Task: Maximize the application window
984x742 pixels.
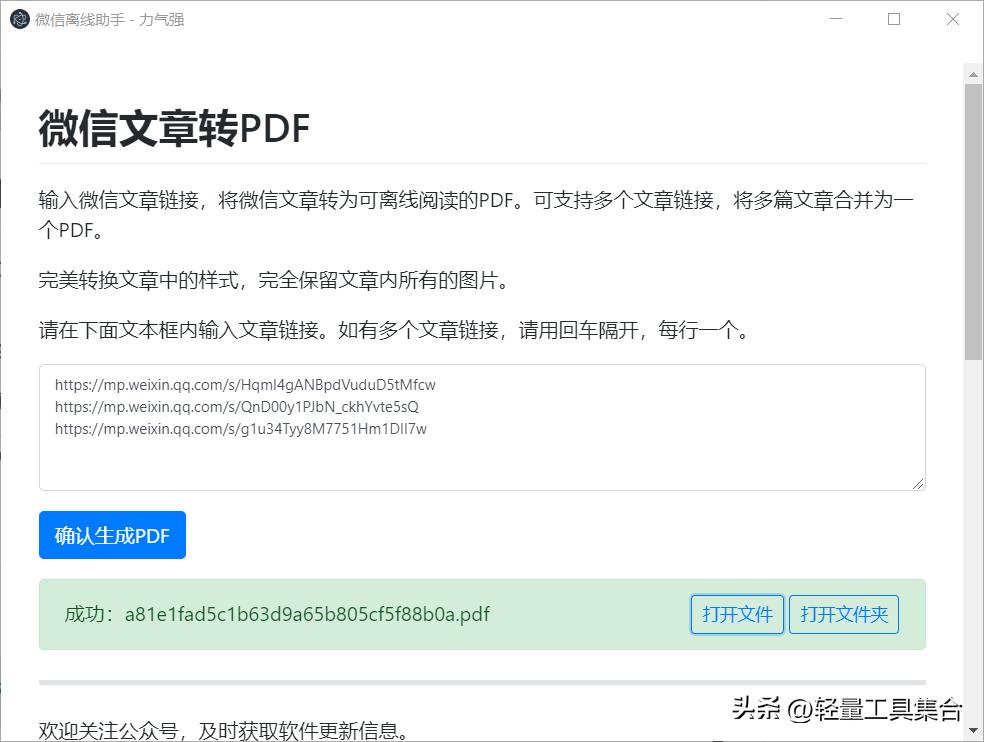Action: 894,18
